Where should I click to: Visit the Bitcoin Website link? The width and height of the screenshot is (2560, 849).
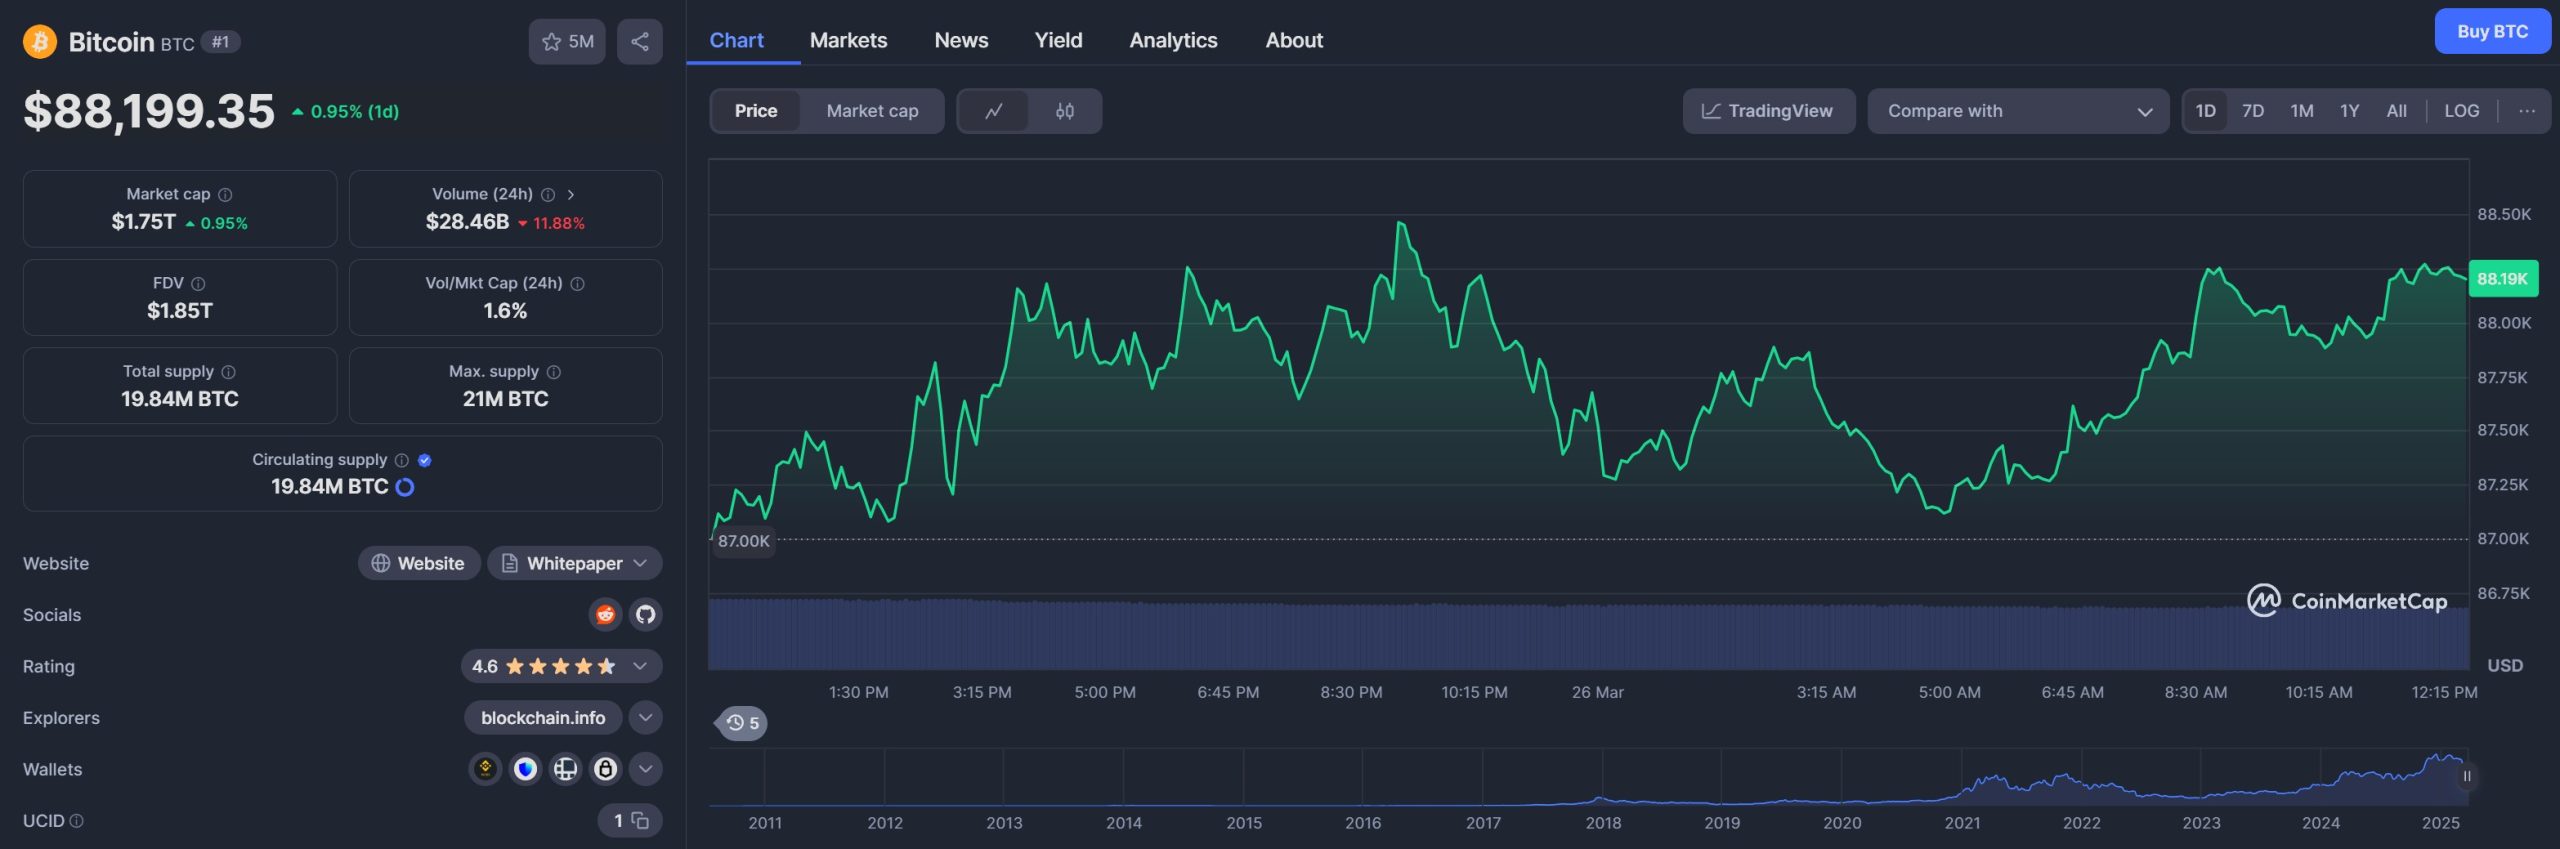tap(419, 563)
